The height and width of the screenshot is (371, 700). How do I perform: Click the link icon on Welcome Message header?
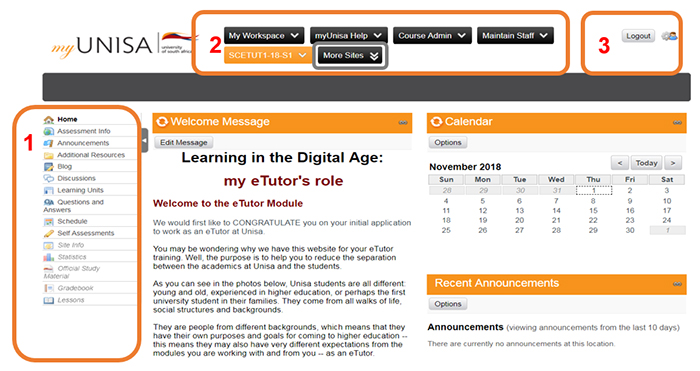[x=403, y=122]
